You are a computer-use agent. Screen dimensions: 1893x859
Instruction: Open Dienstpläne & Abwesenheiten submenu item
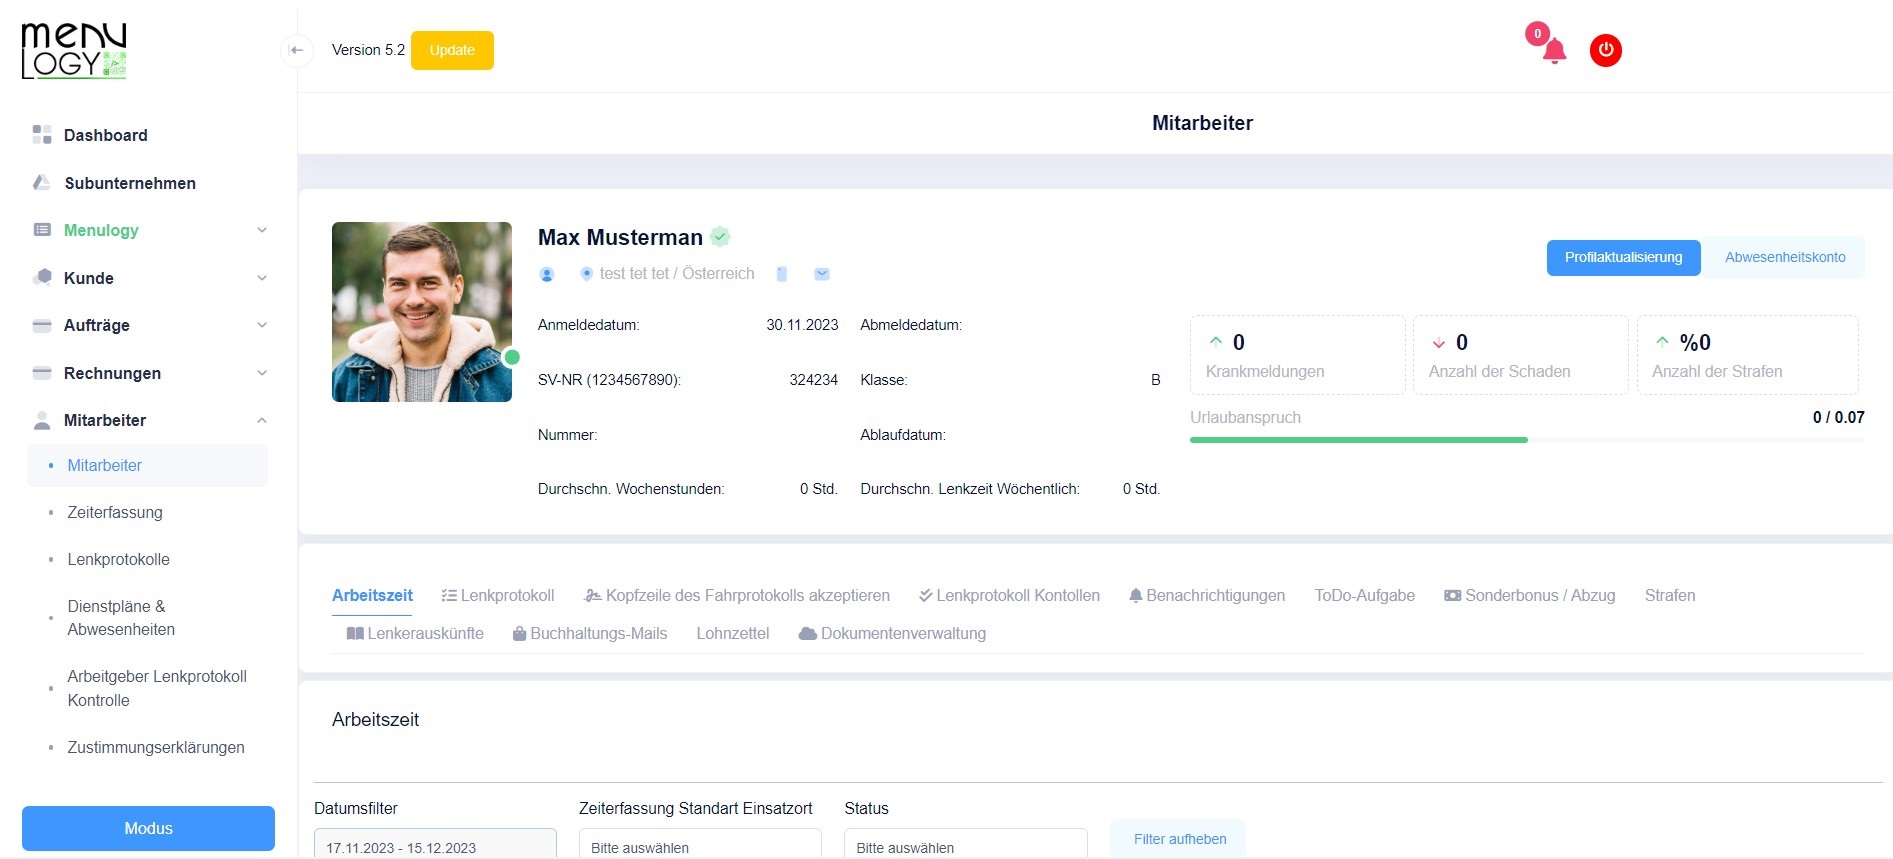coord(121,618)
